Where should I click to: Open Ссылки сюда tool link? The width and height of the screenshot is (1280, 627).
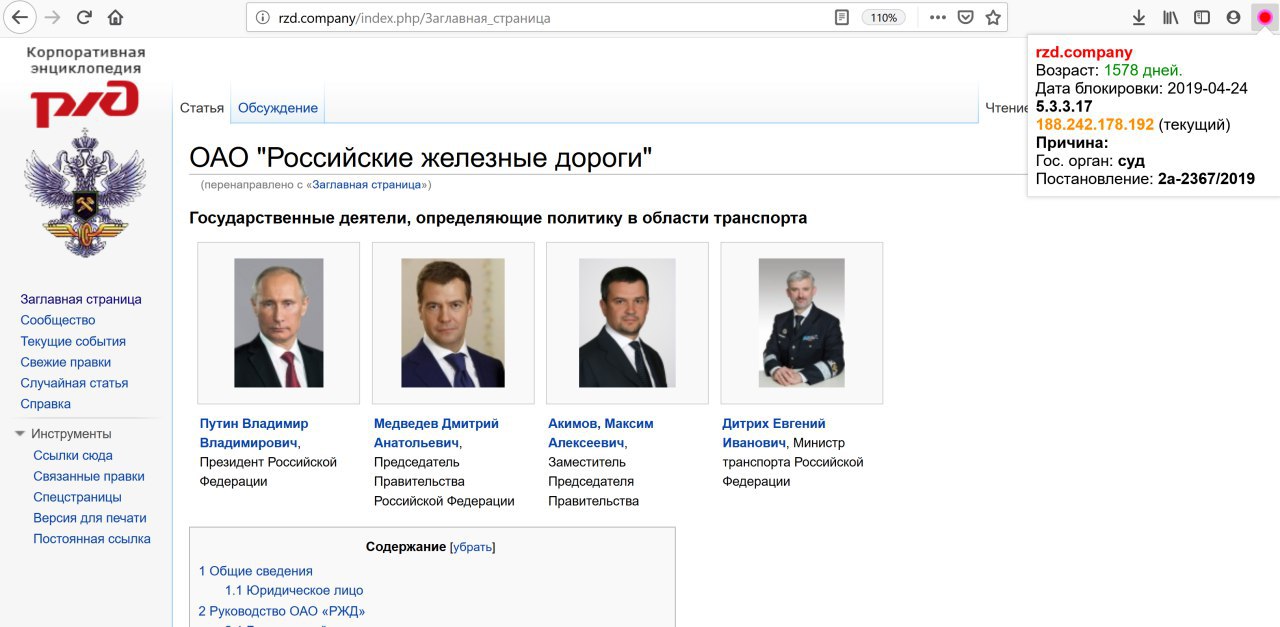(x=73, y=455)
